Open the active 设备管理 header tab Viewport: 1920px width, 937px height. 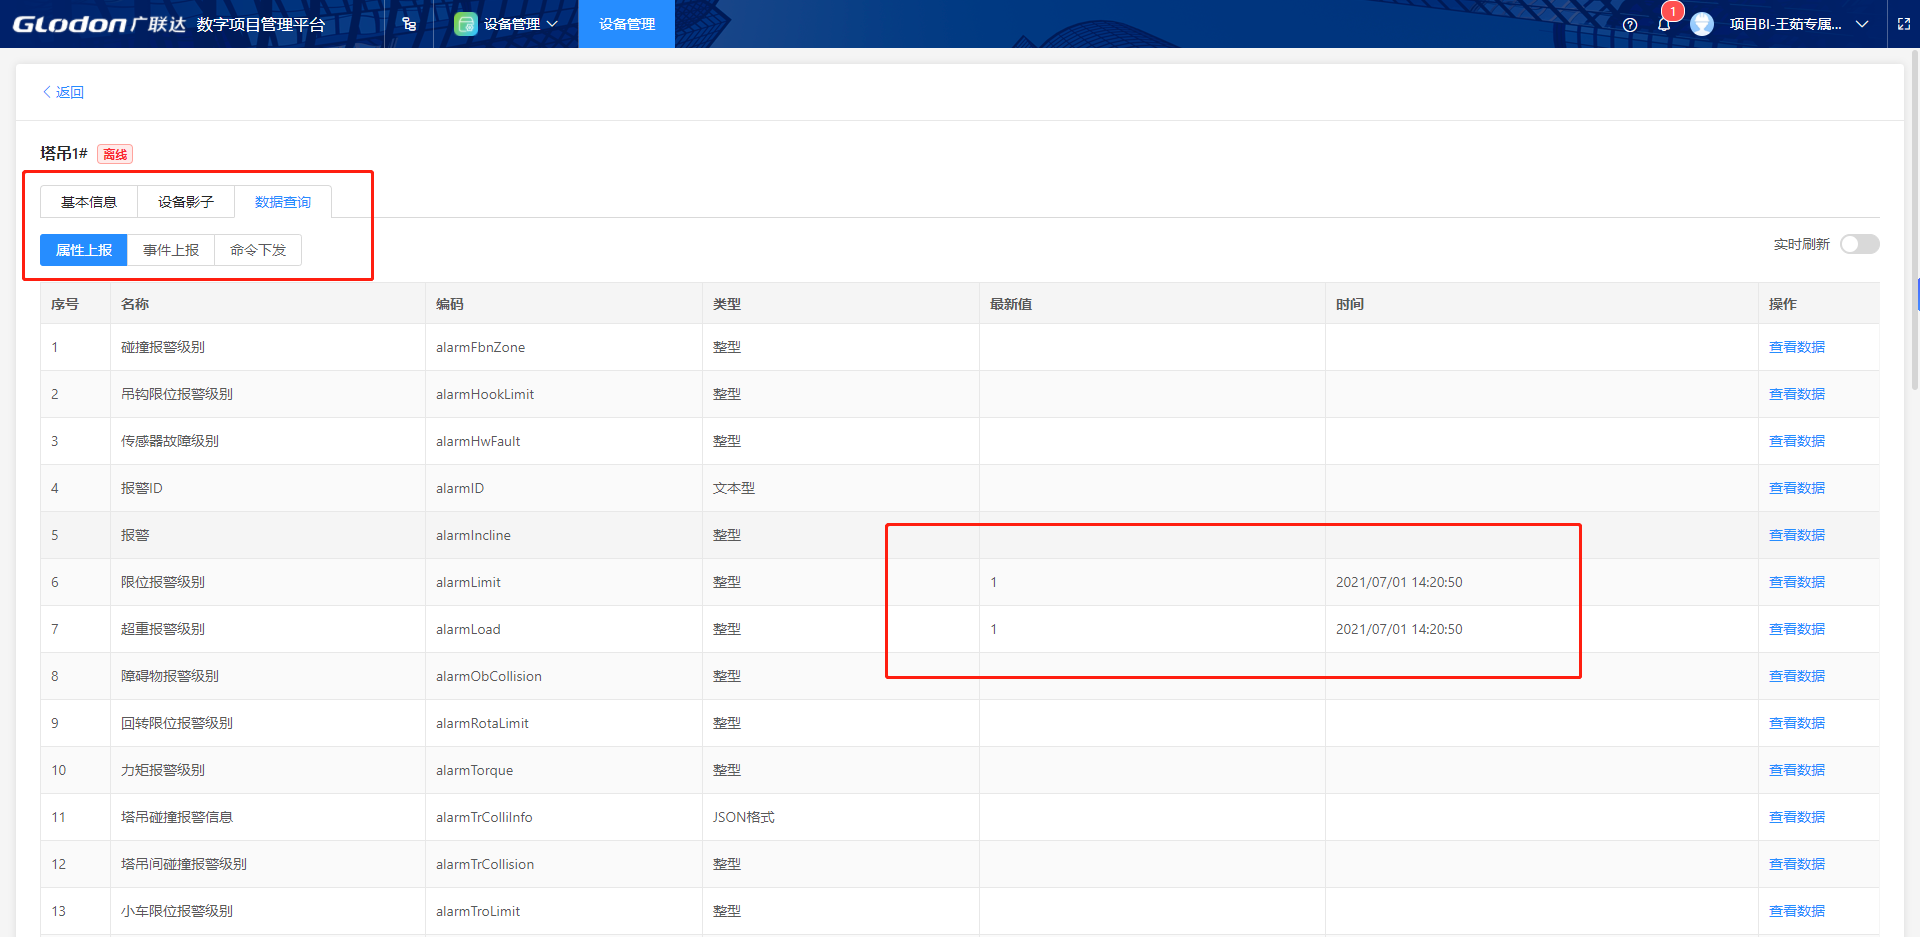pos(627,24)
